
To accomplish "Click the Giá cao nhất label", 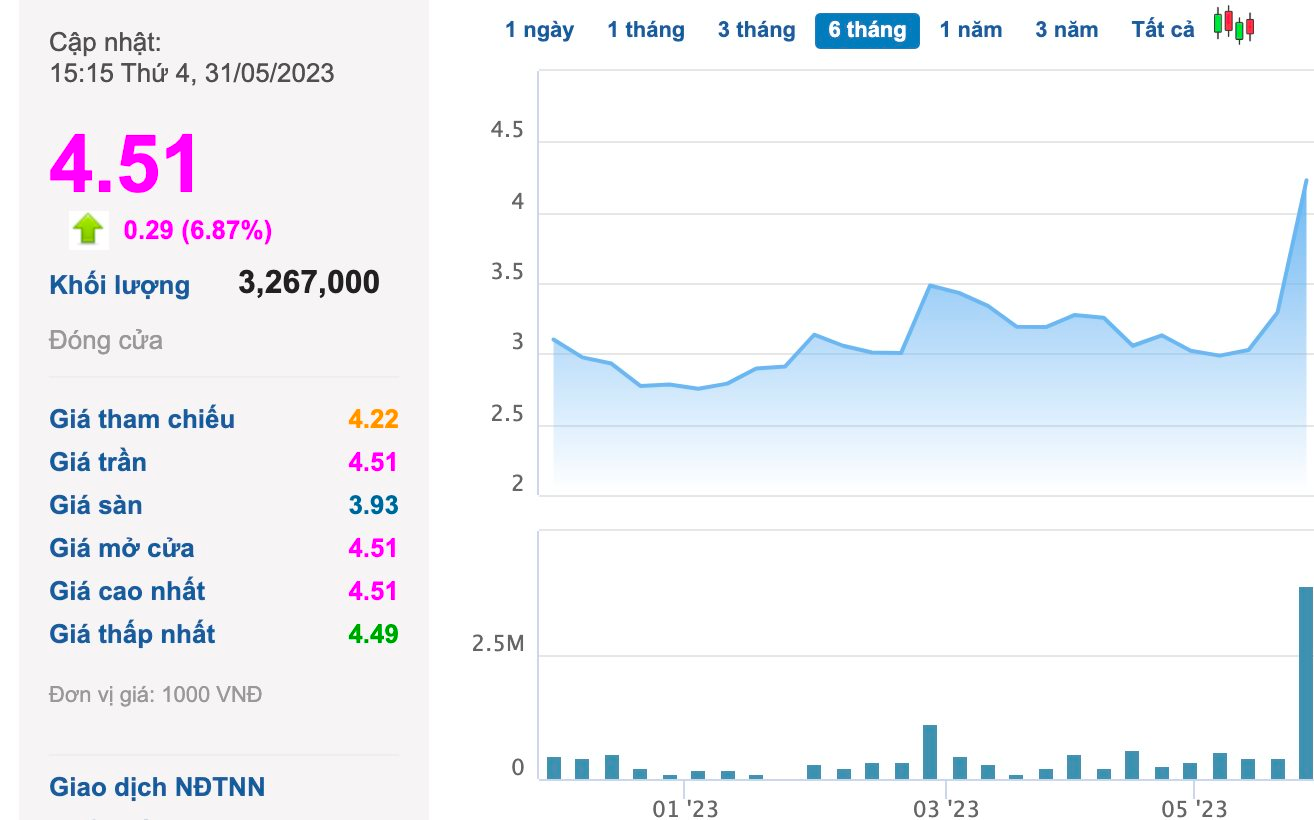I will tap(127, 591).
